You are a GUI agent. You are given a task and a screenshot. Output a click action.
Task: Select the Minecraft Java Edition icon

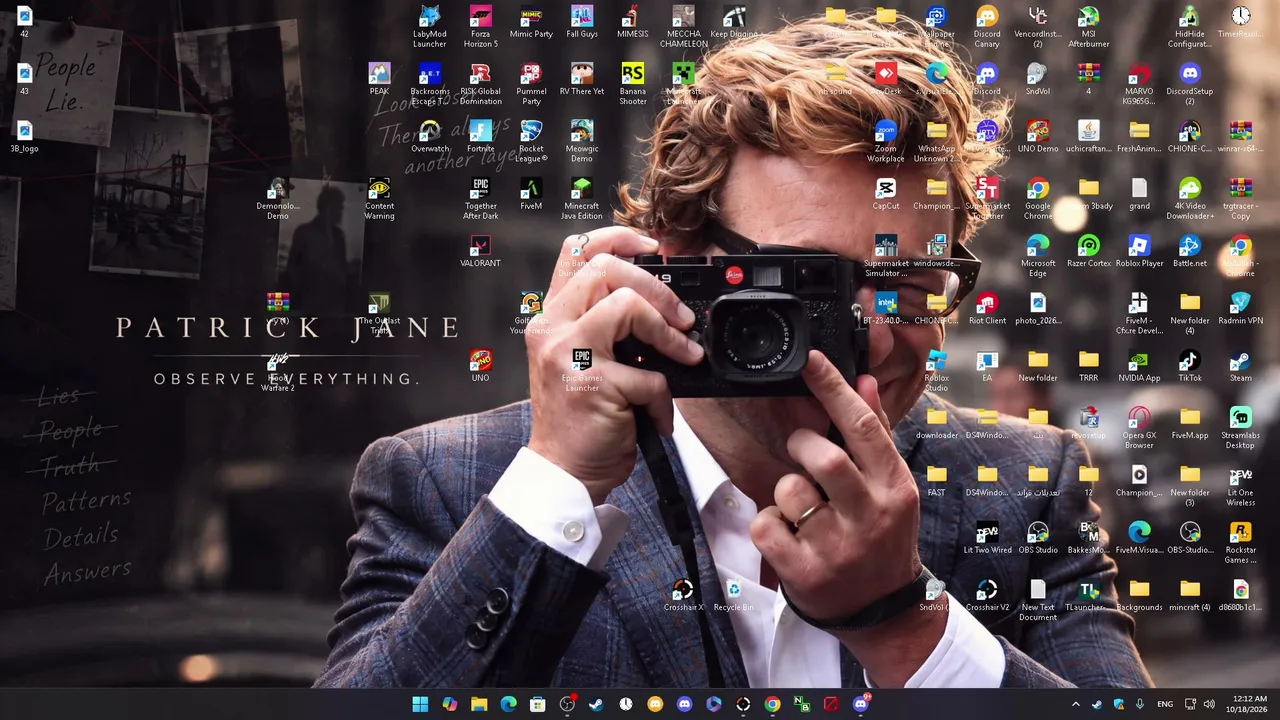pyautogui.click(x=582, y=199)
